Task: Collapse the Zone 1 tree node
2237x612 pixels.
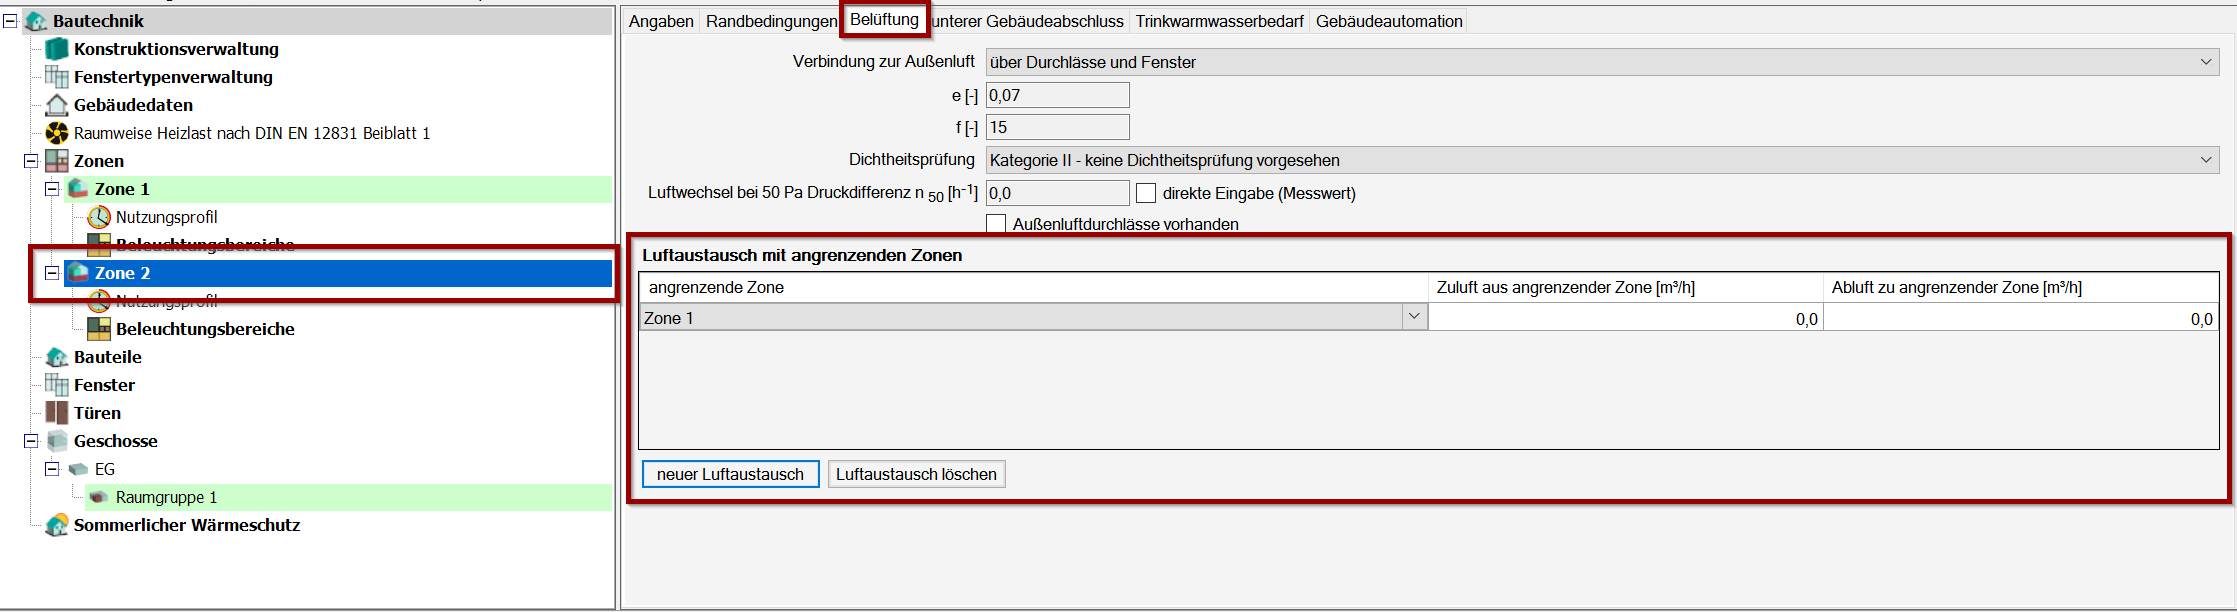Action: [x=52, y=189]
